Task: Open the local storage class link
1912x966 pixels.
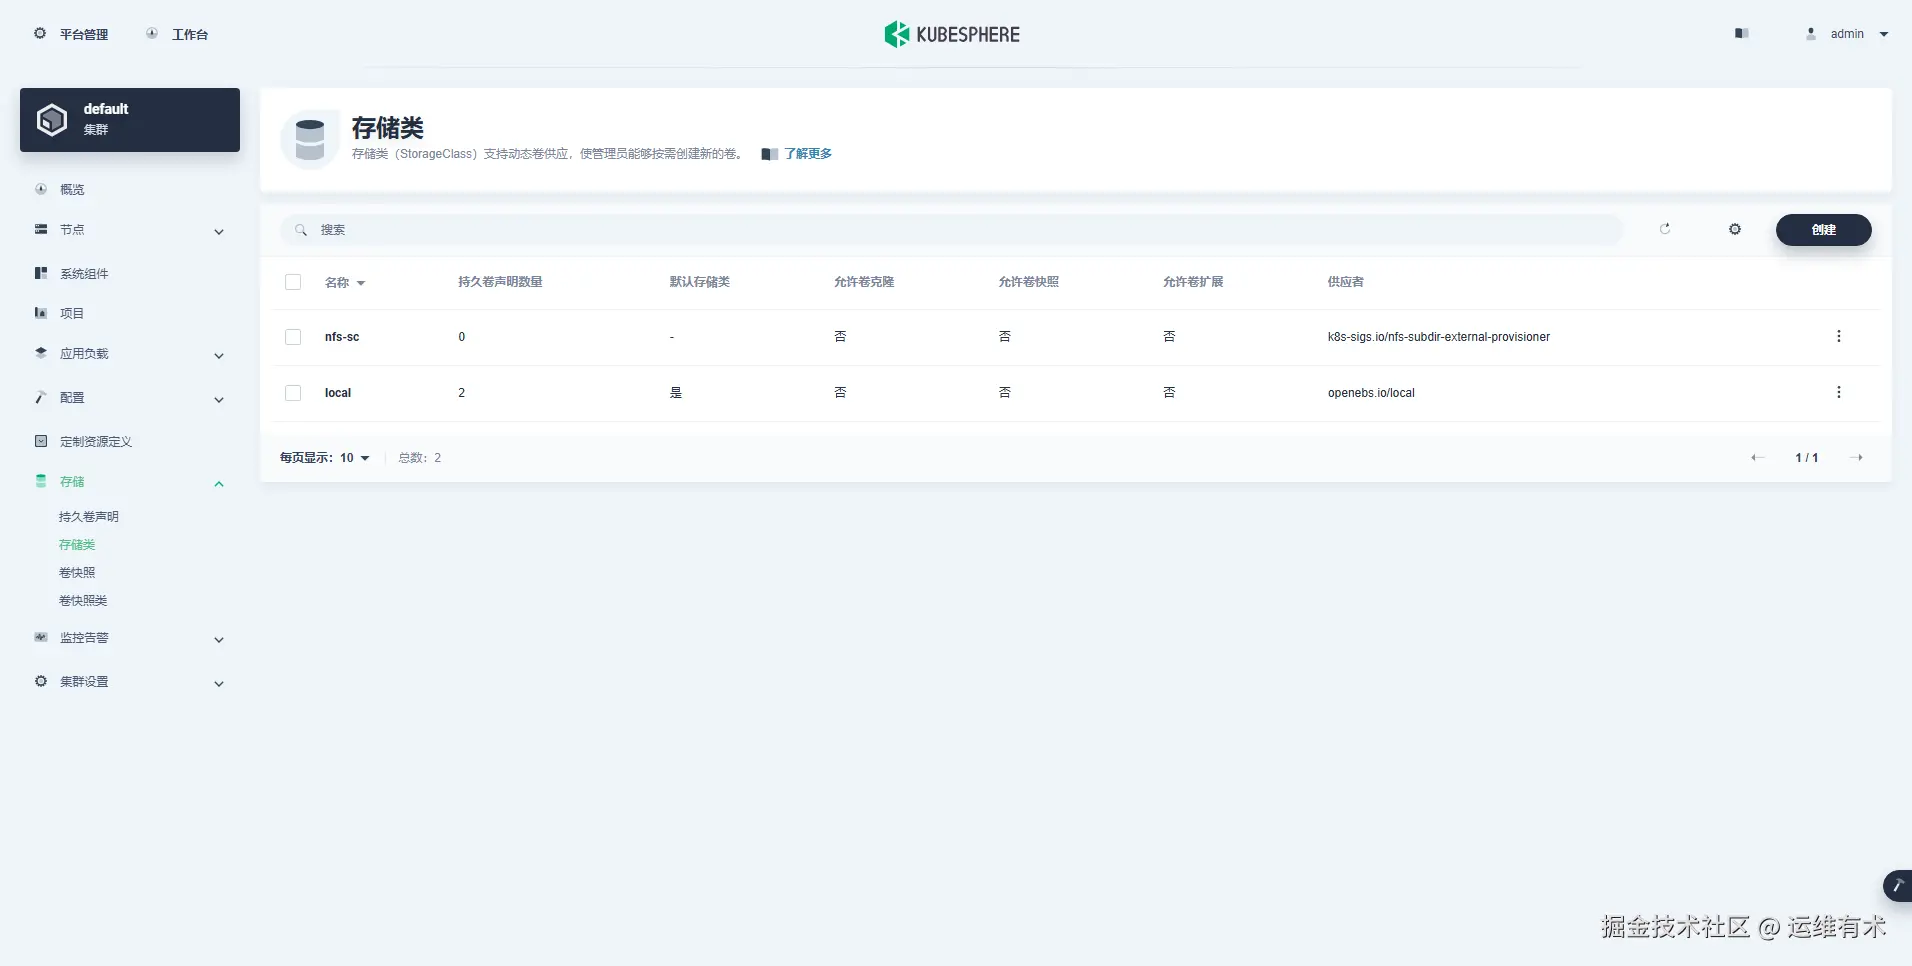Action: click(338, 393)
